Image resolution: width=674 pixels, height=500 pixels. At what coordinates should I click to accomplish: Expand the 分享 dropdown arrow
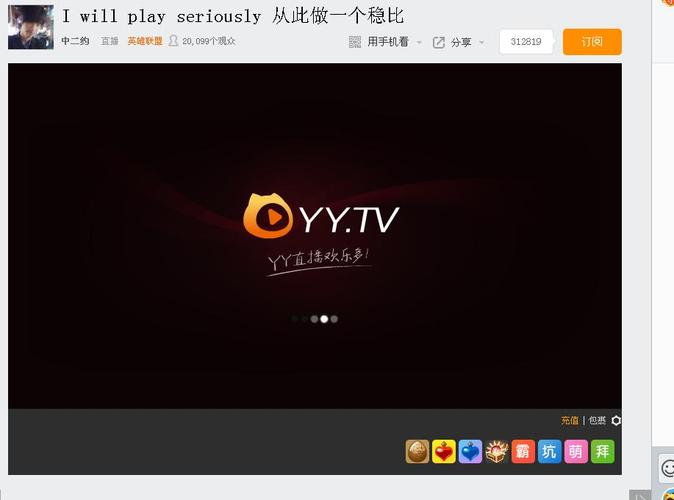481,43
